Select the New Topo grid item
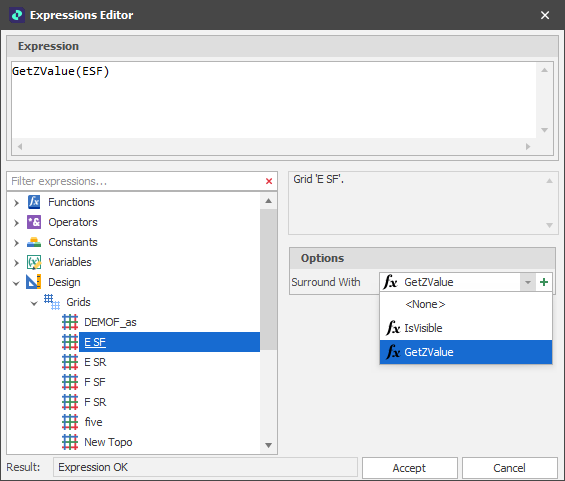 click(108, 442)
